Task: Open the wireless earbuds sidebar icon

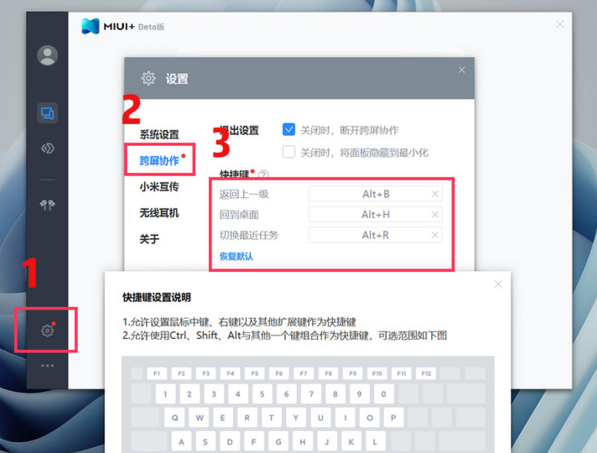Action: [x=47, y=205]
